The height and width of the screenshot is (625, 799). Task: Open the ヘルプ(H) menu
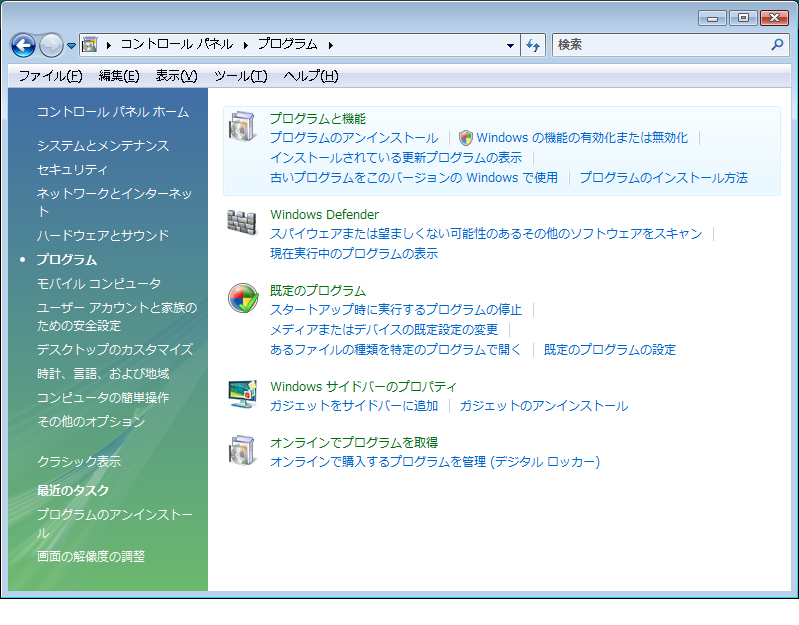tap(311, 76)
